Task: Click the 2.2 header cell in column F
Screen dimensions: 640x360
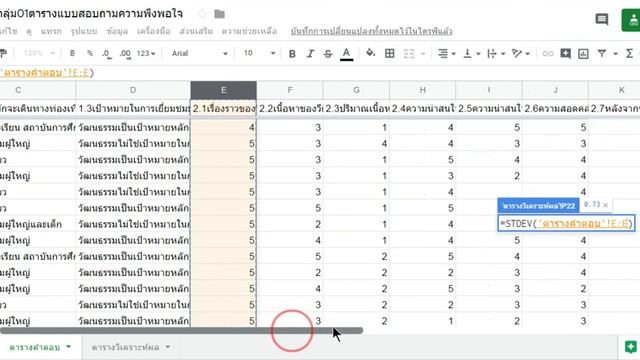Action: tap(290, 109)
